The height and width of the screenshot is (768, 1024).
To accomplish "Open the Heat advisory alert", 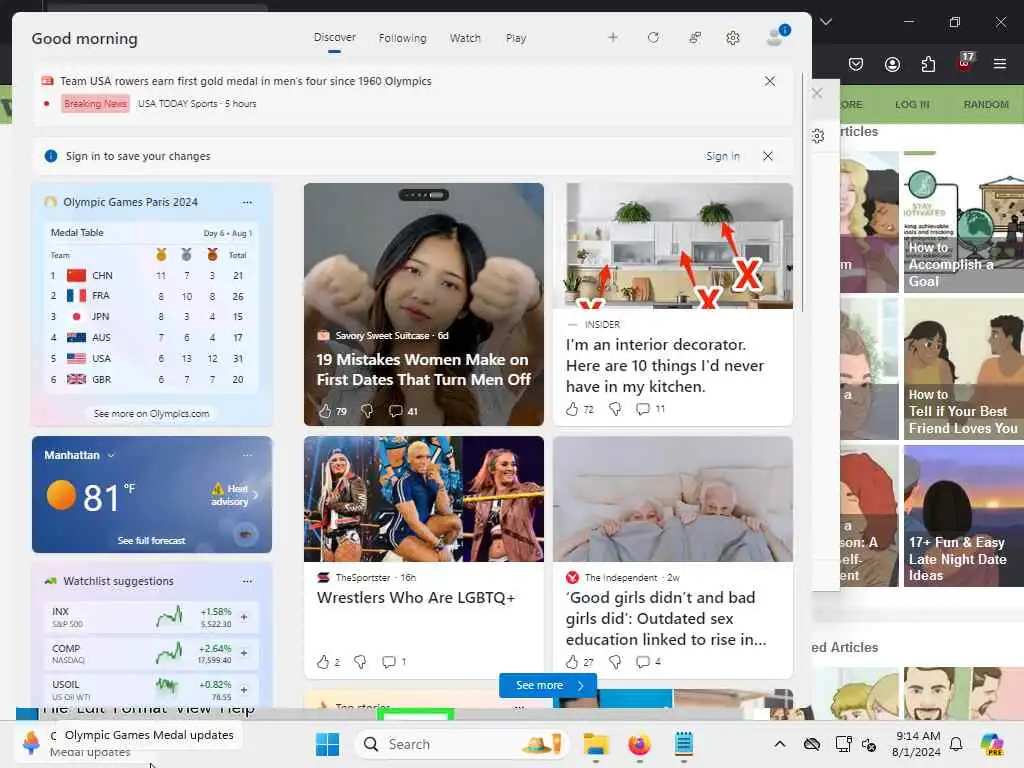I will [x=235, y=495].
